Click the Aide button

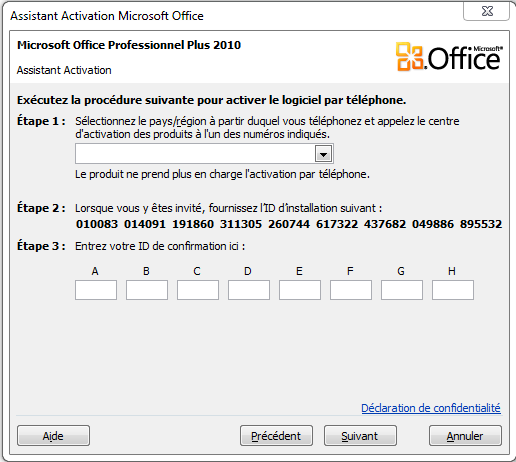53,436
